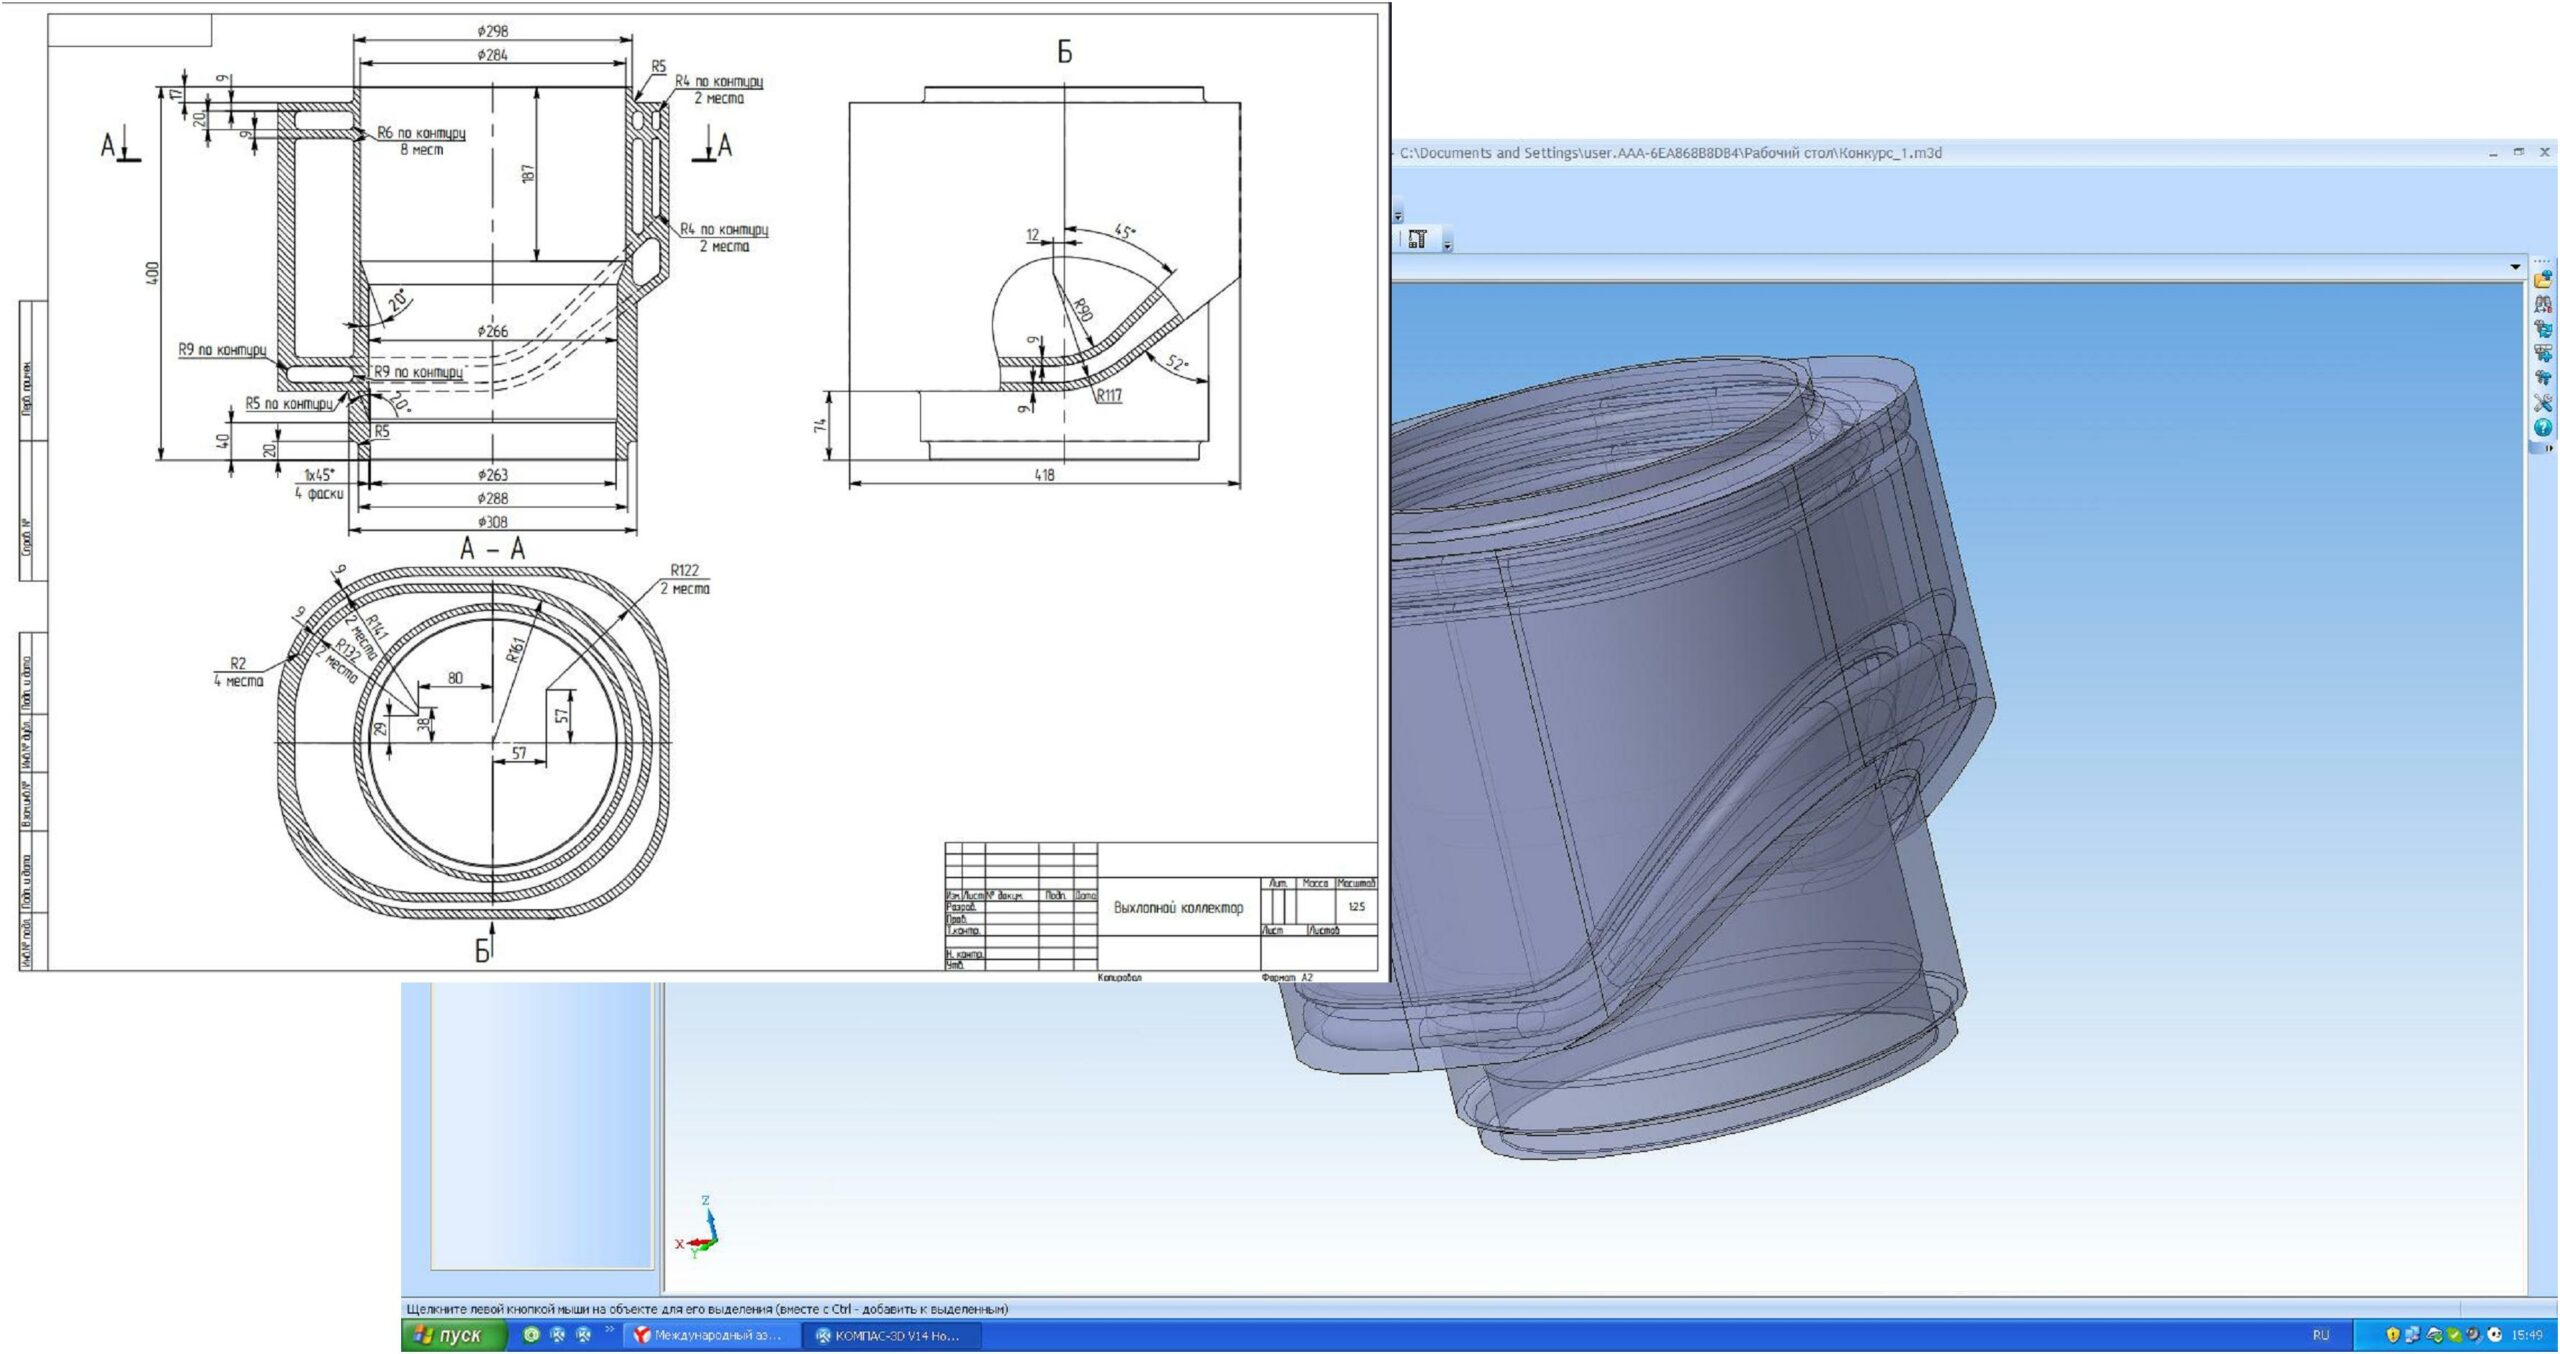Screen dimensions: 2560x1354
Task: Open the blue question mark help icon
Action: coord(2543,428)
